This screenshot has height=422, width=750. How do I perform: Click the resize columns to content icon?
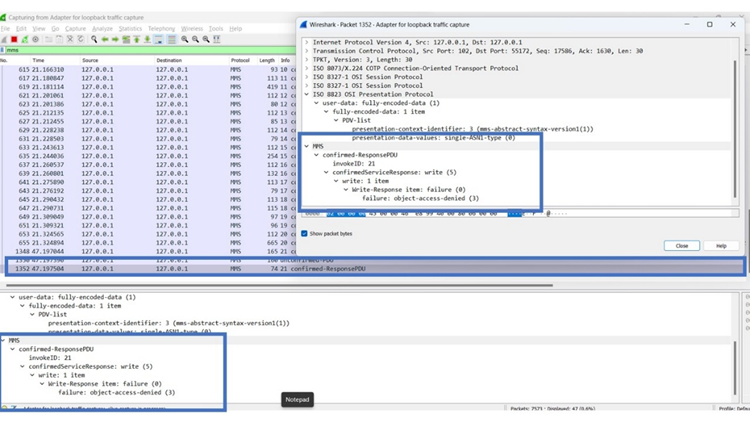coord(217,39)
